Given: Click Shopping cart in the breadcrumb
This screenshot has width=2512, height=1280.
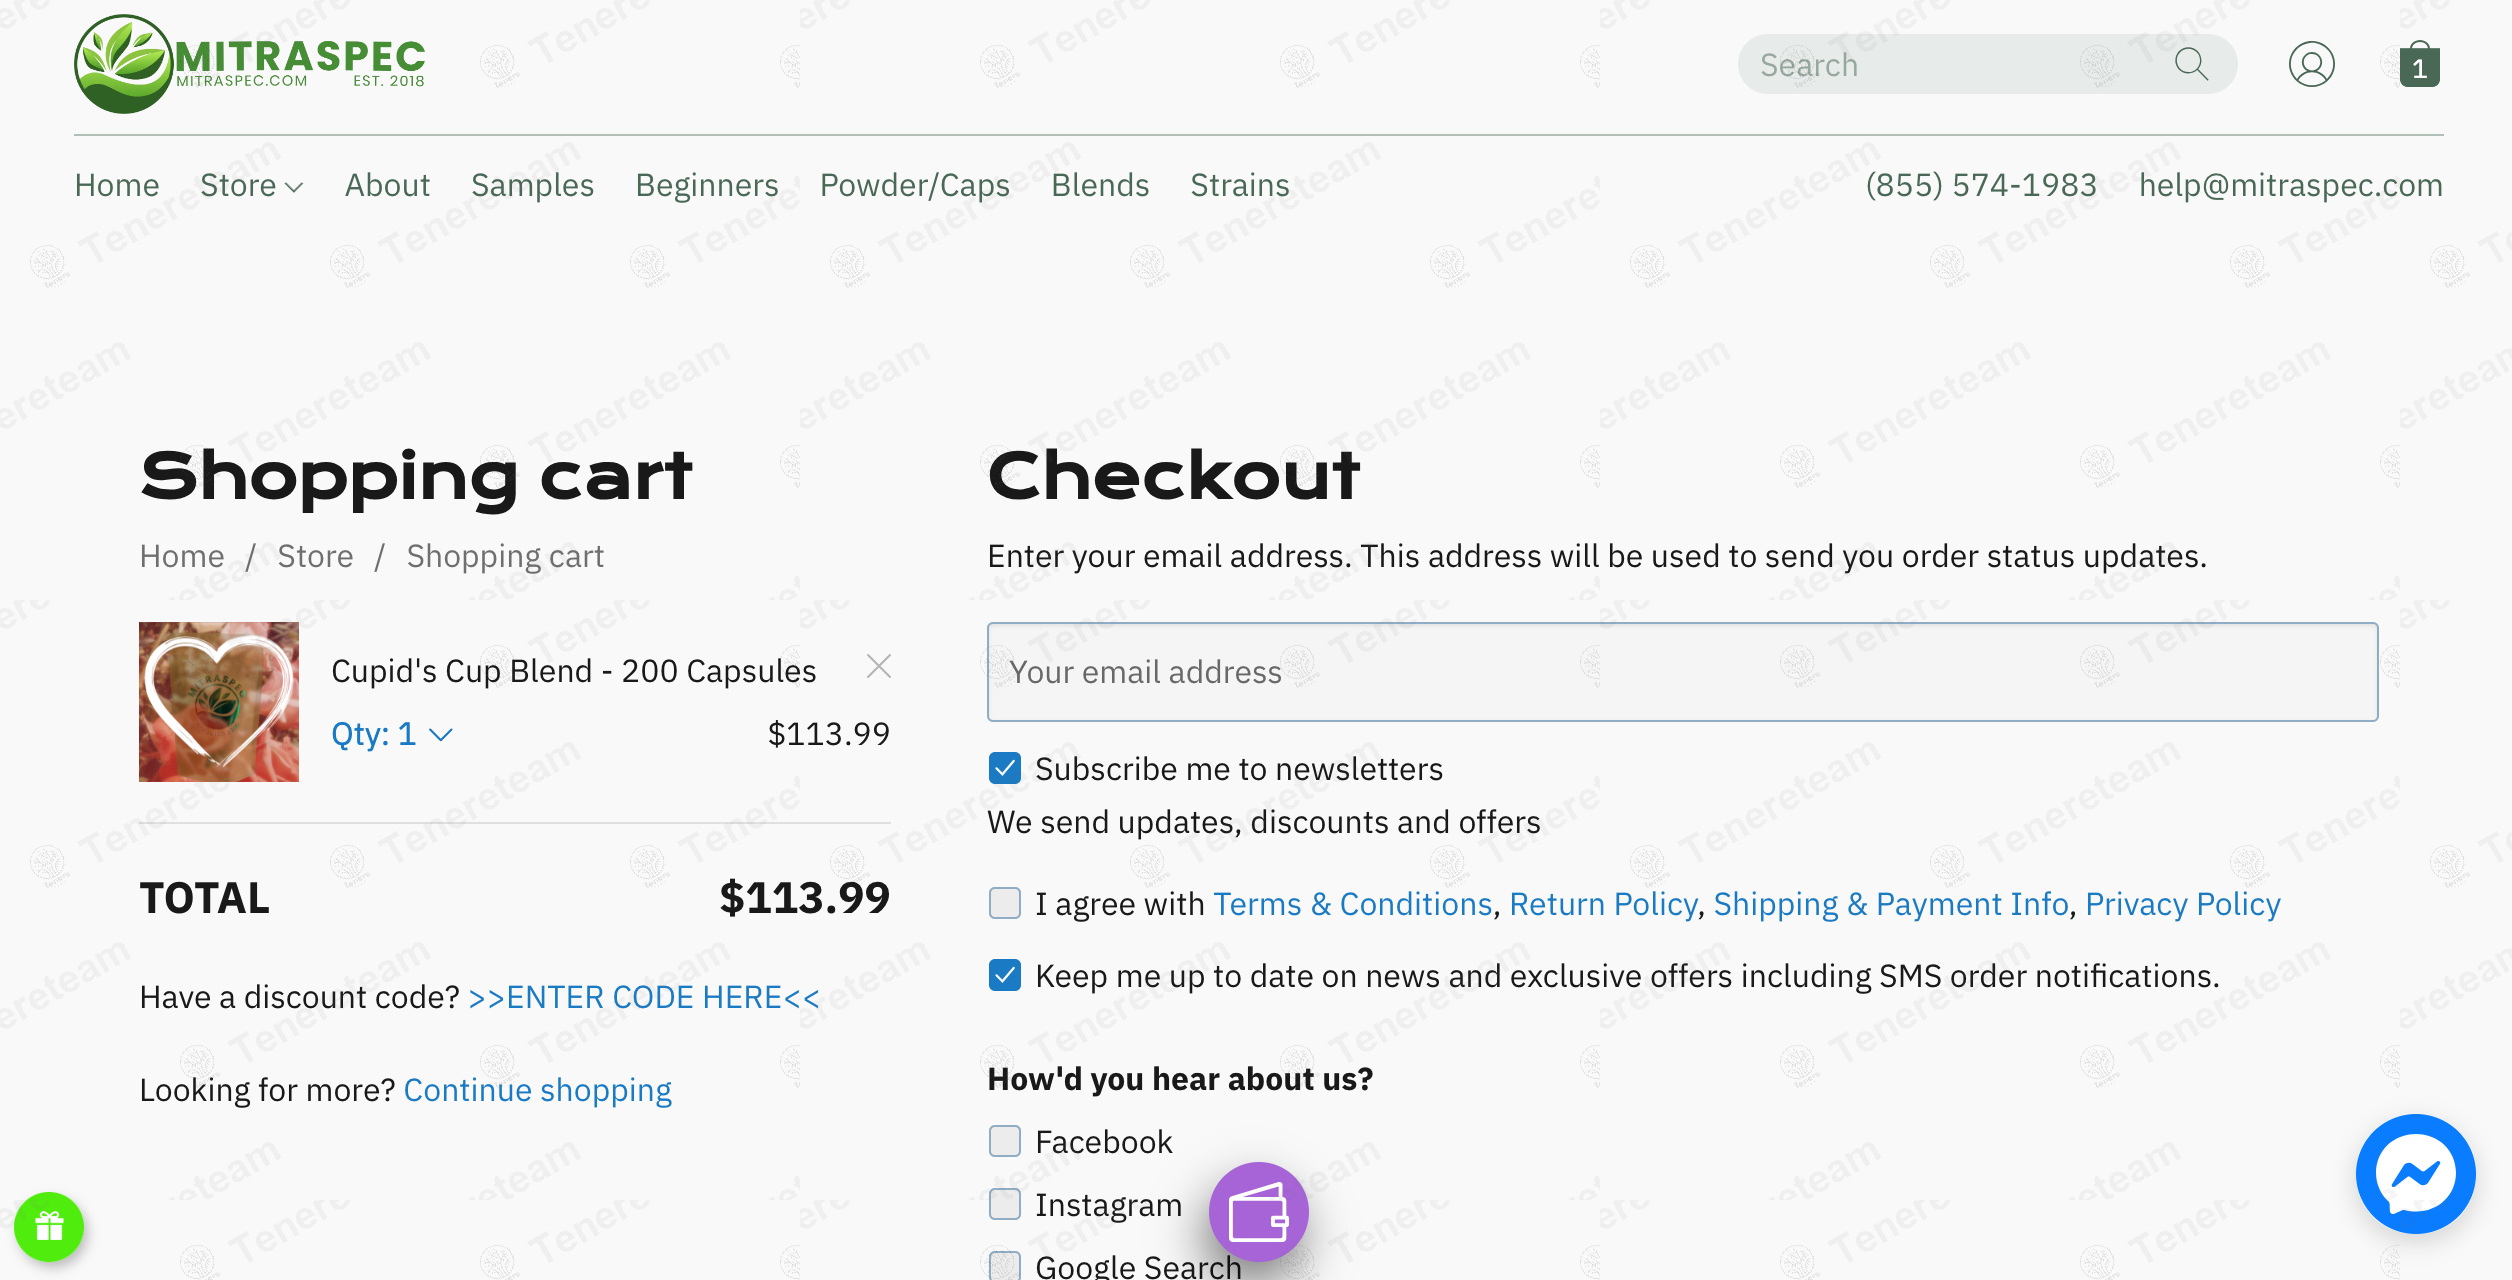Looking at the screenshot, I should coord(505,556).
